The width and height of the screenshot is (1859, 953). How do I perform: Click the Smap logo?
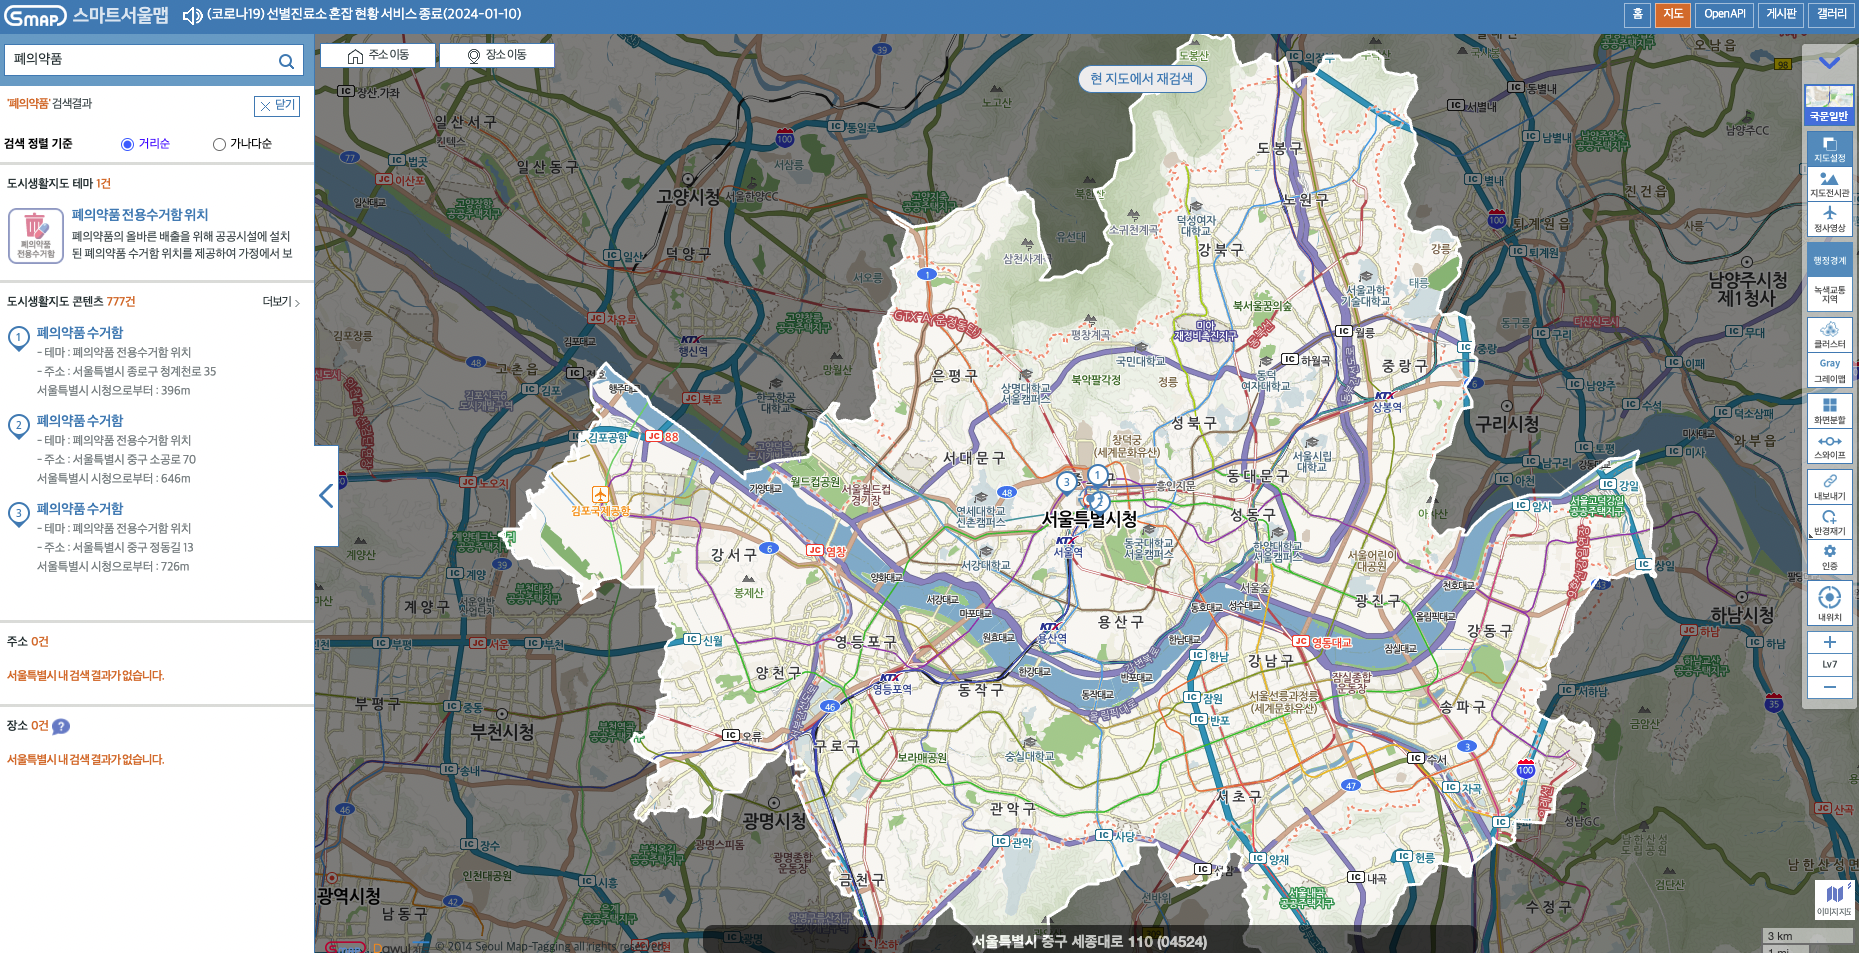34,16
